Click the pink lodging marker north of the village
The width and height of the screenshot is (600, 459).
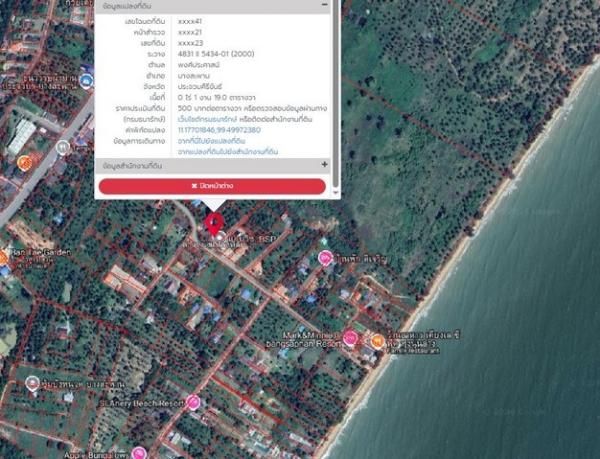tap(326, 258)
